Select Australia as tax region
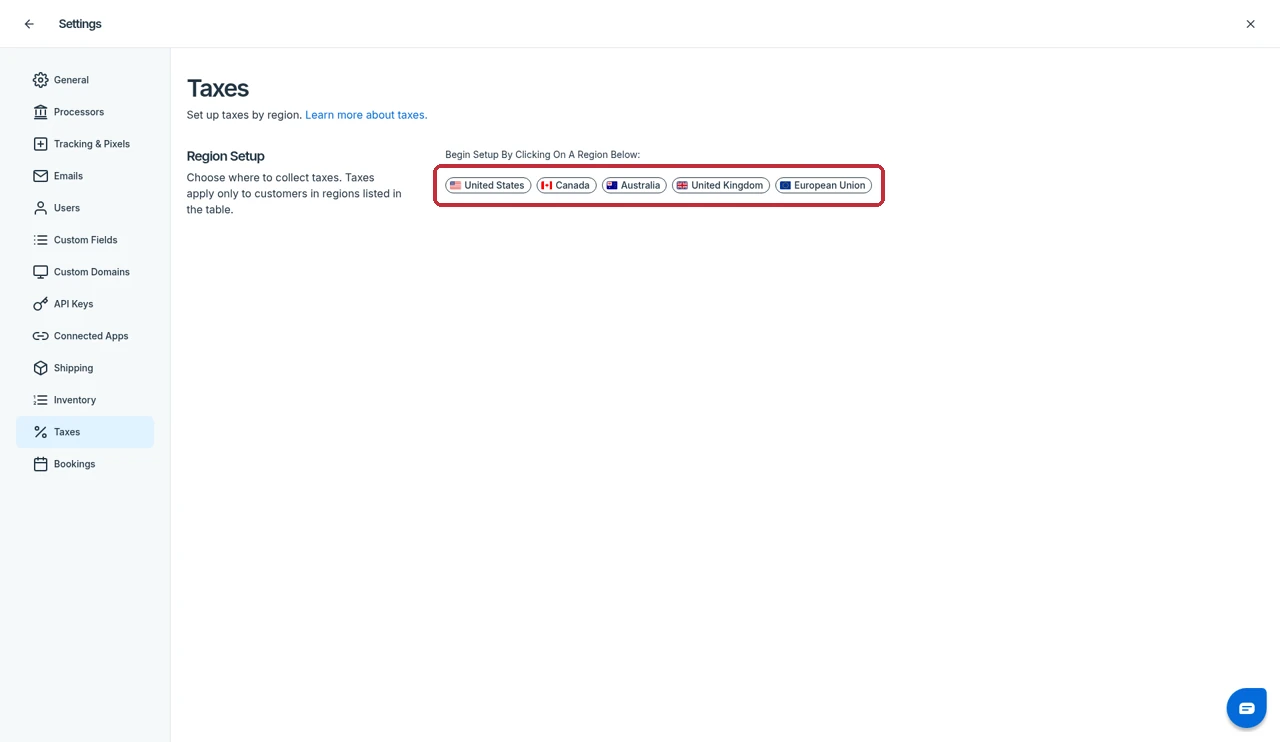The height and width of the screenshot is (742, 1280). pyautogui.click(x=634, y=185)
